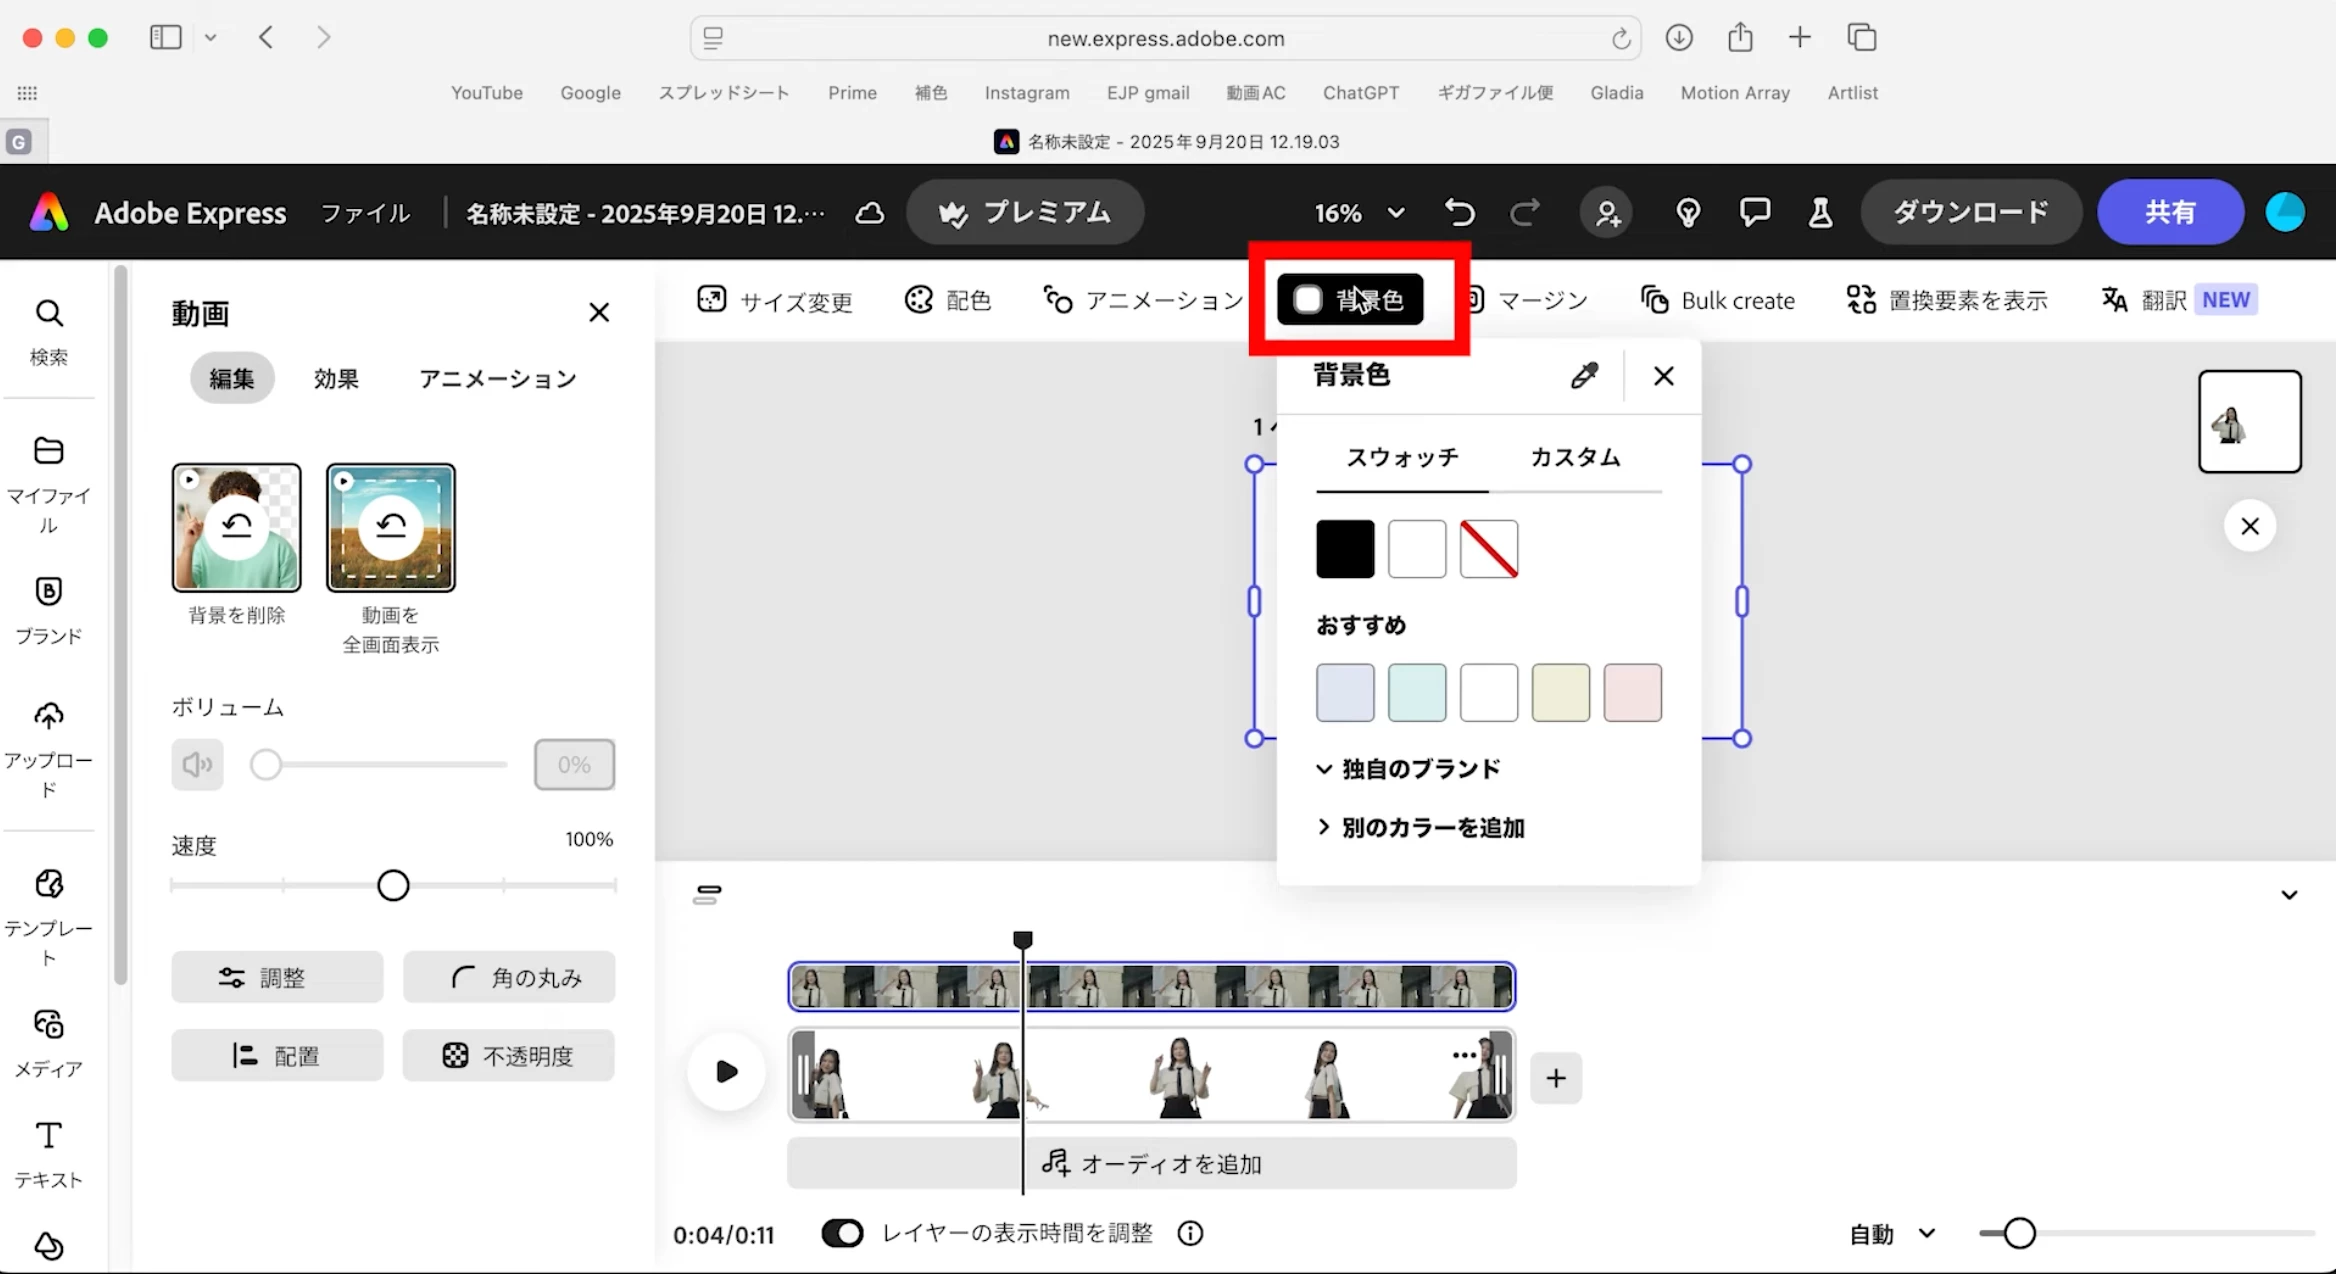Open the 16% zoom dropdown
The width and height of the screenshot is (2336, 1274).
point(1359,213)
